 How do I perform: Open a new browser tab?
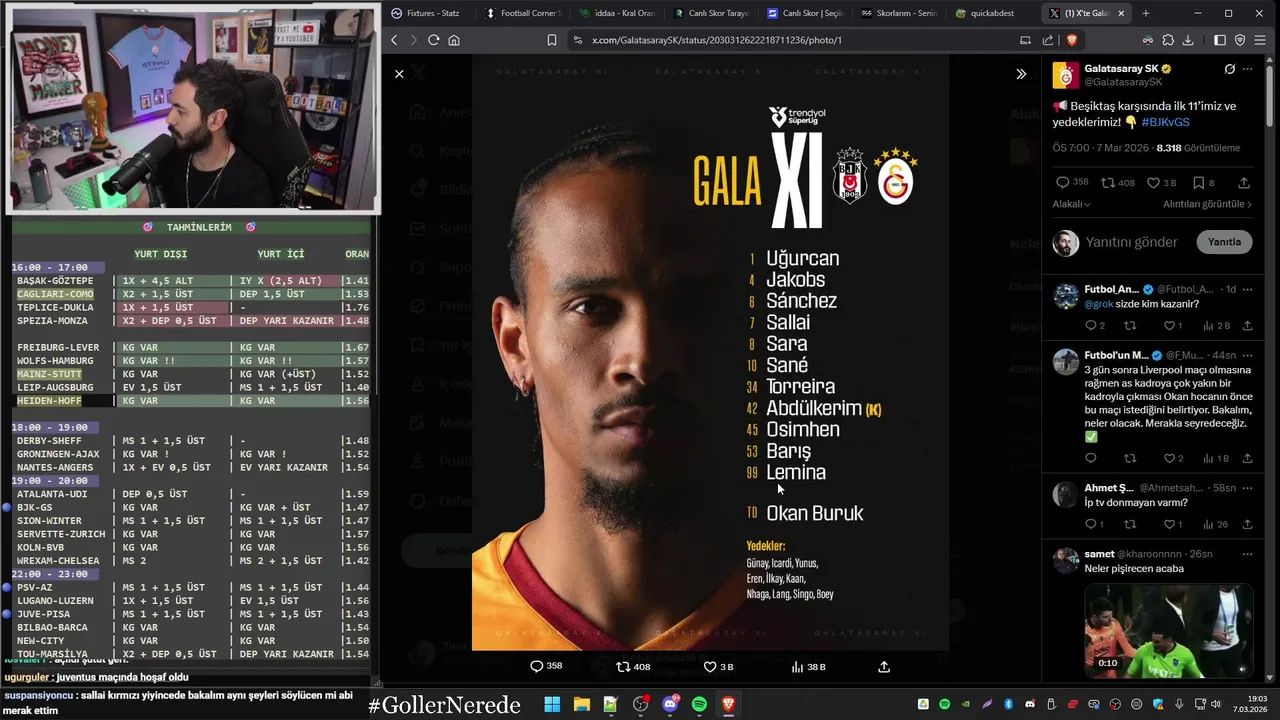(x=1145, y=13)
